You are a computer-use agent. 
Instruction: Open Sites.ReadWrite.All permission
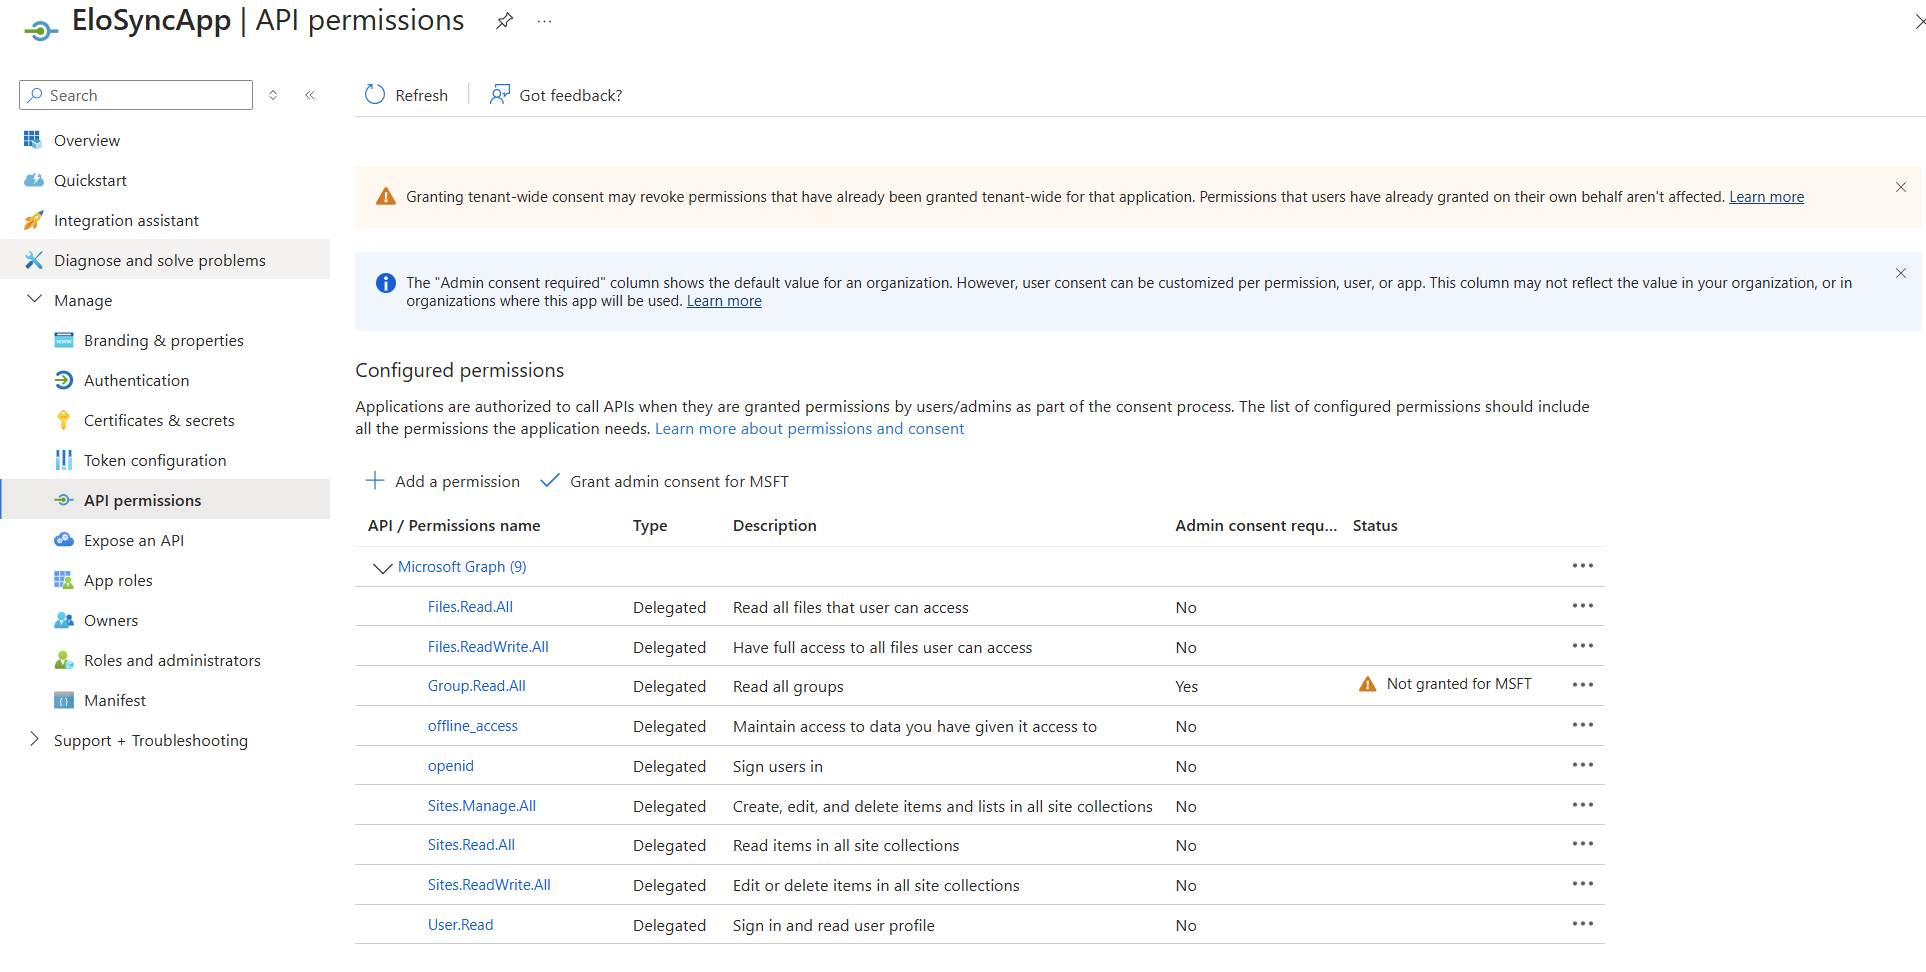pyautogui.click(x=489, y=885)
